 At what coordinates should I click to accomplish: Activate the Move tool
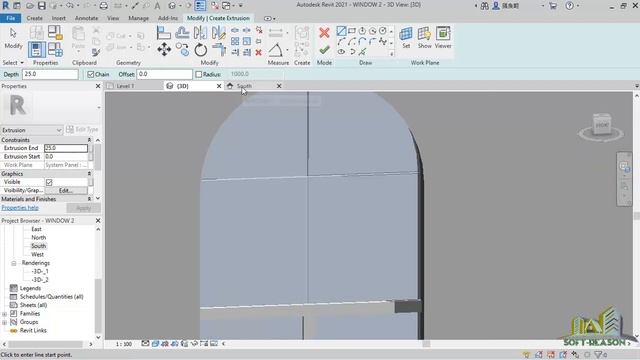click(164, 50)
